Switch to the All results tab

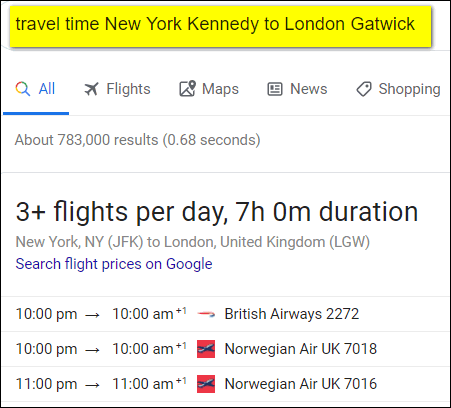point(35,89)
